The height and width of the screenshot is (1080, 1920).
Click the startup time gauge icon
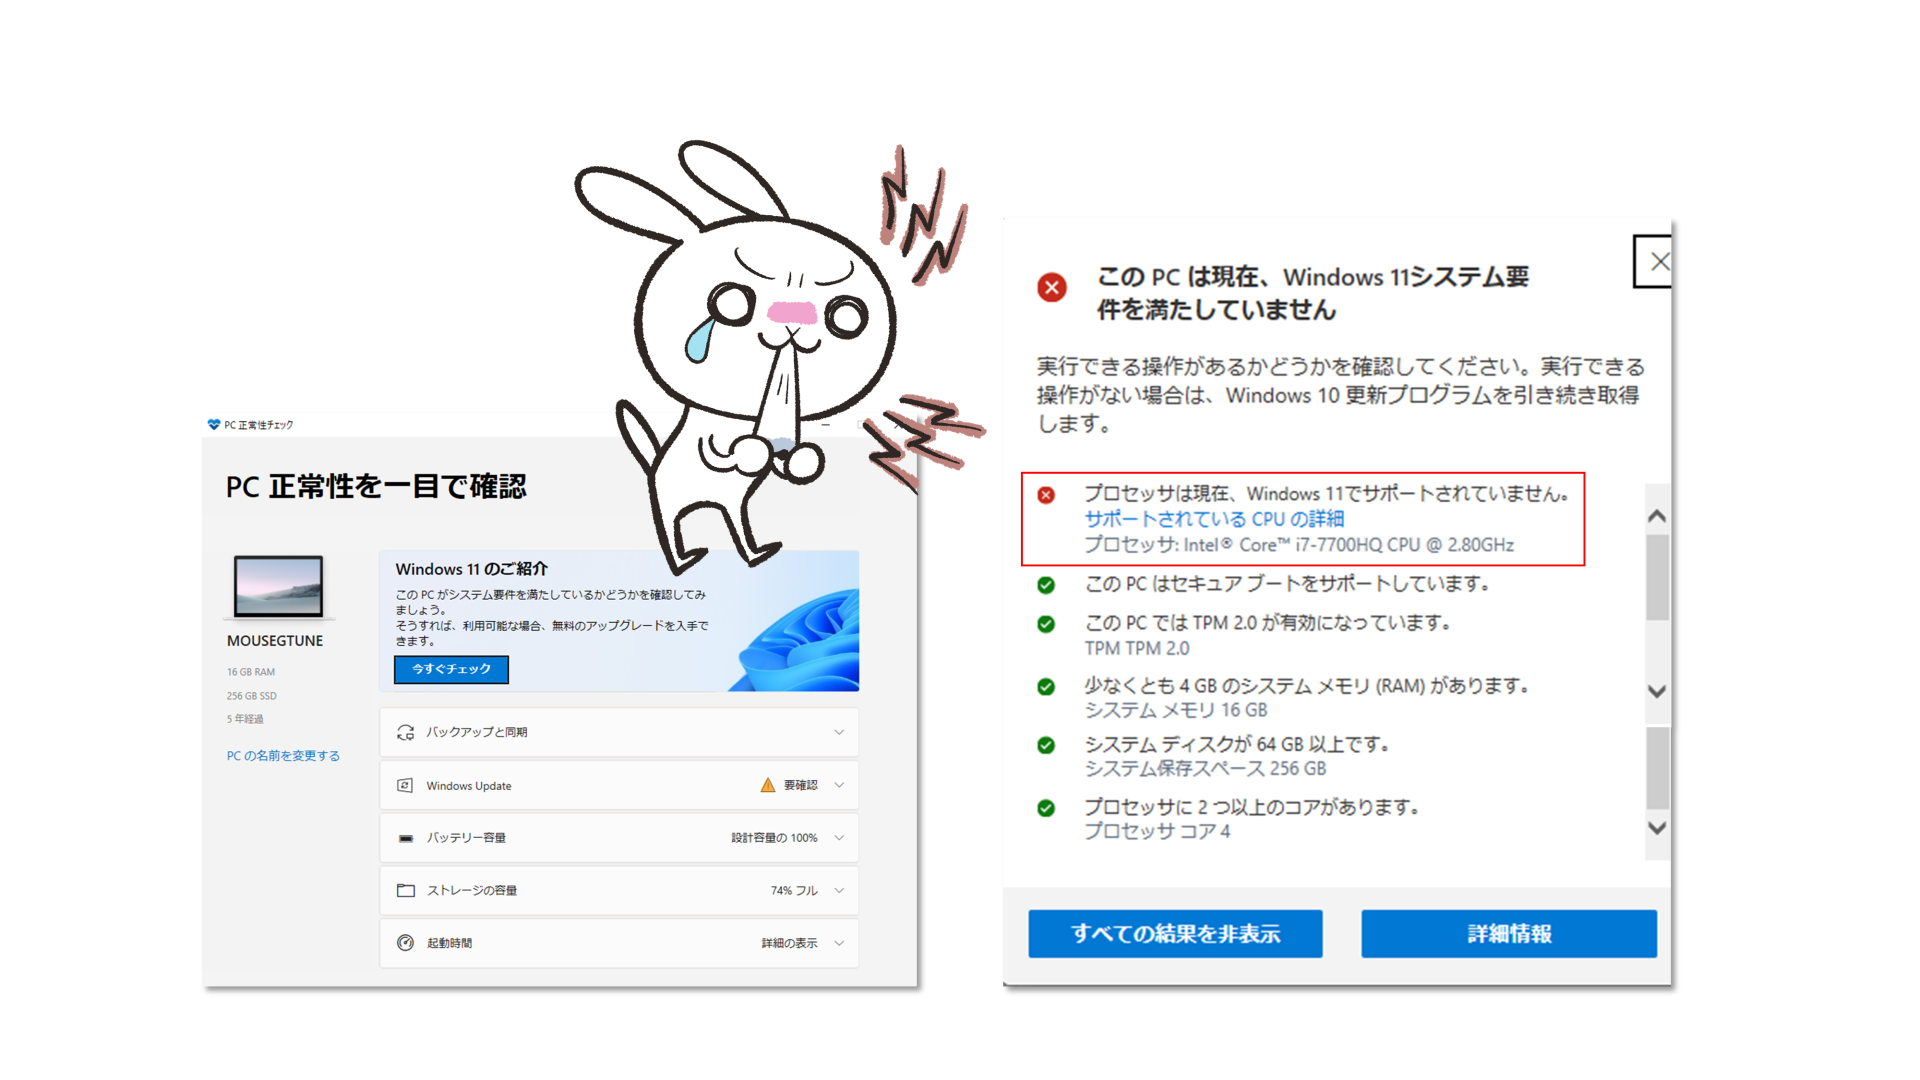[x=405, y=943]
